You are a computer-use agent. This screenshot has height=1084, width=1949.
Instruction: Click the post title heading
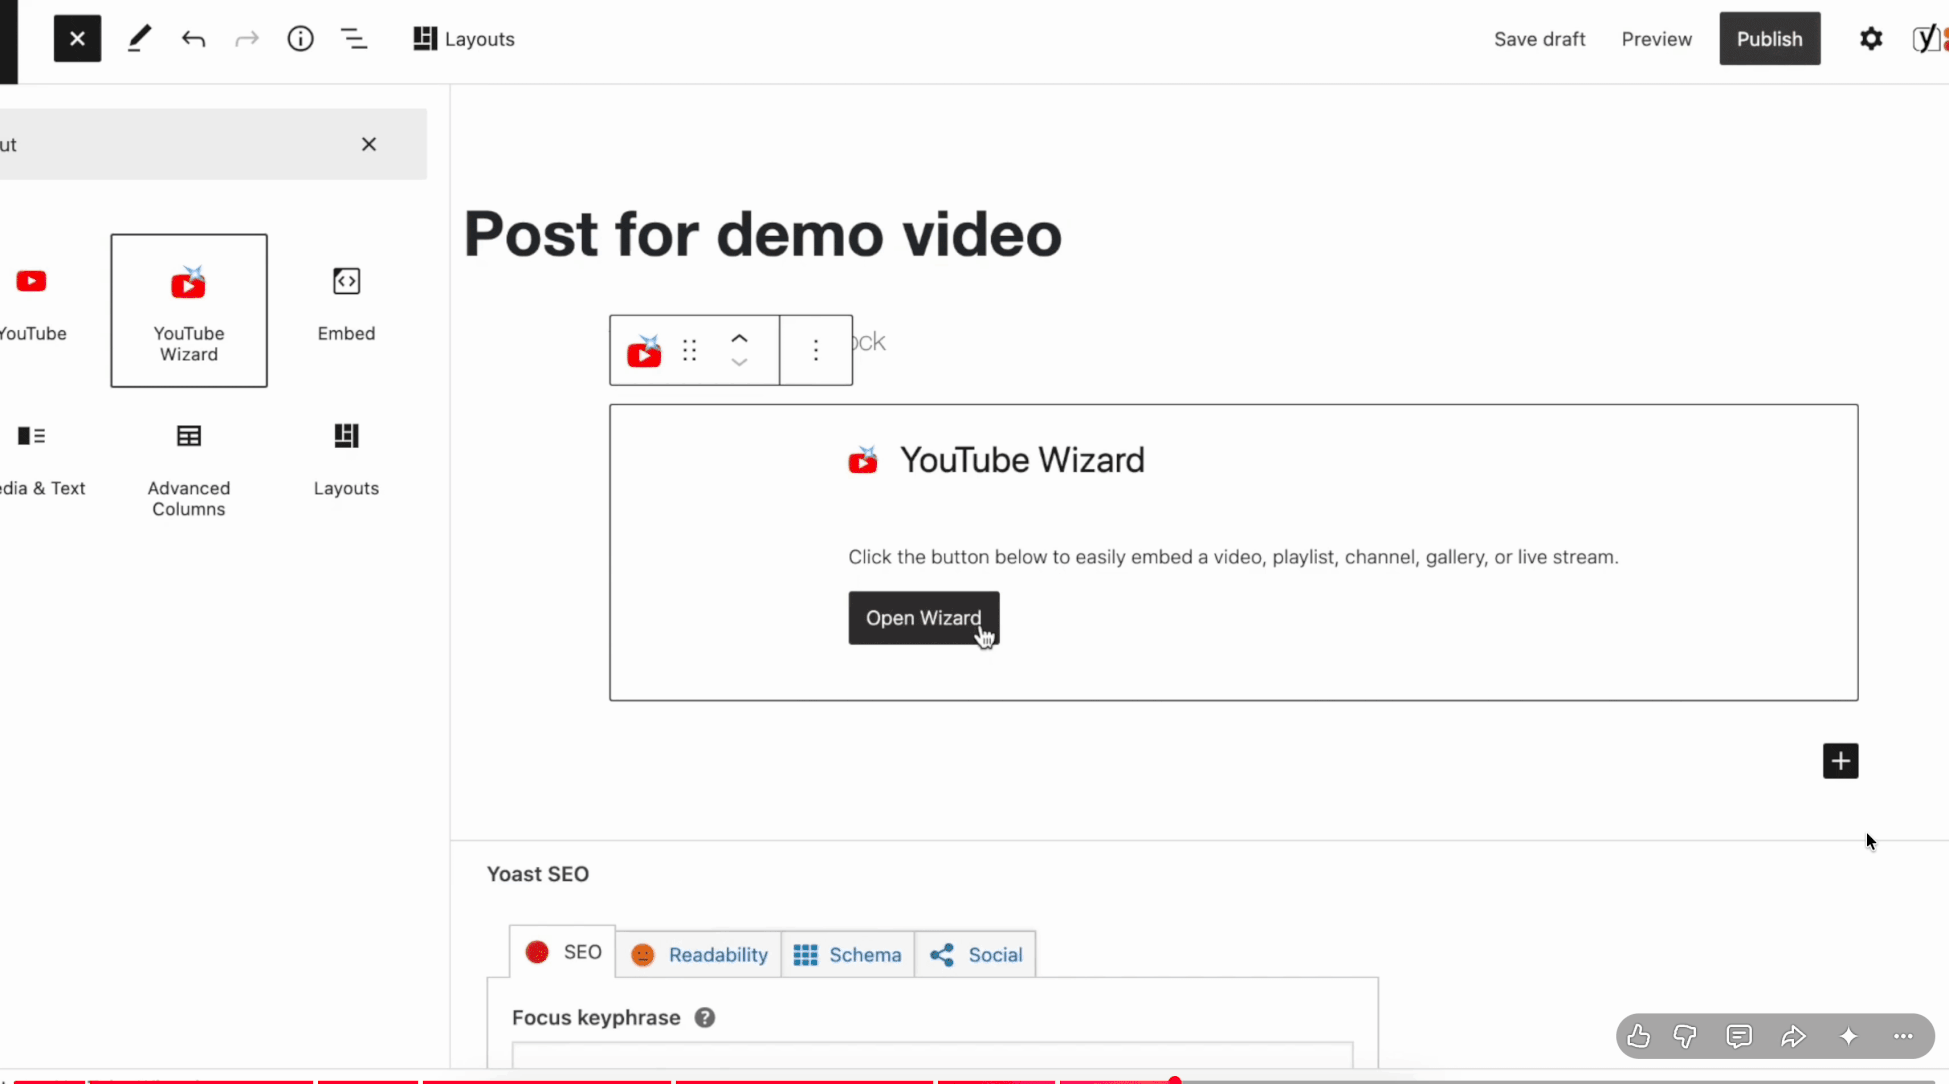[x=762, y=234]
